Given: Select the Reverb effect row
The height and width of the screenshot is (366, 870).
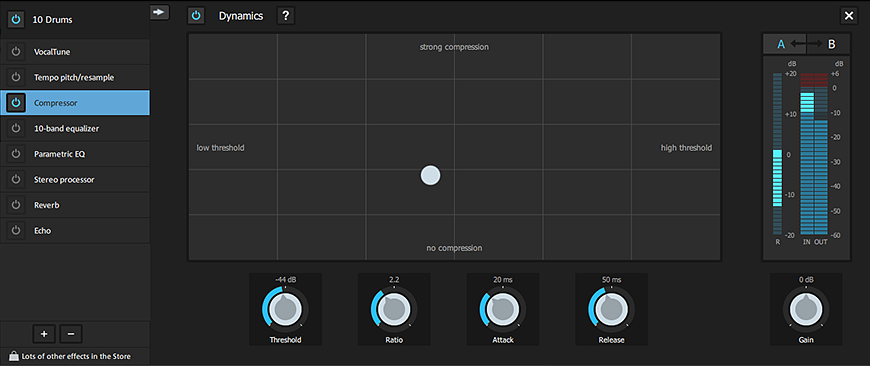Looking at the screenshot, I should pos(75,205).
